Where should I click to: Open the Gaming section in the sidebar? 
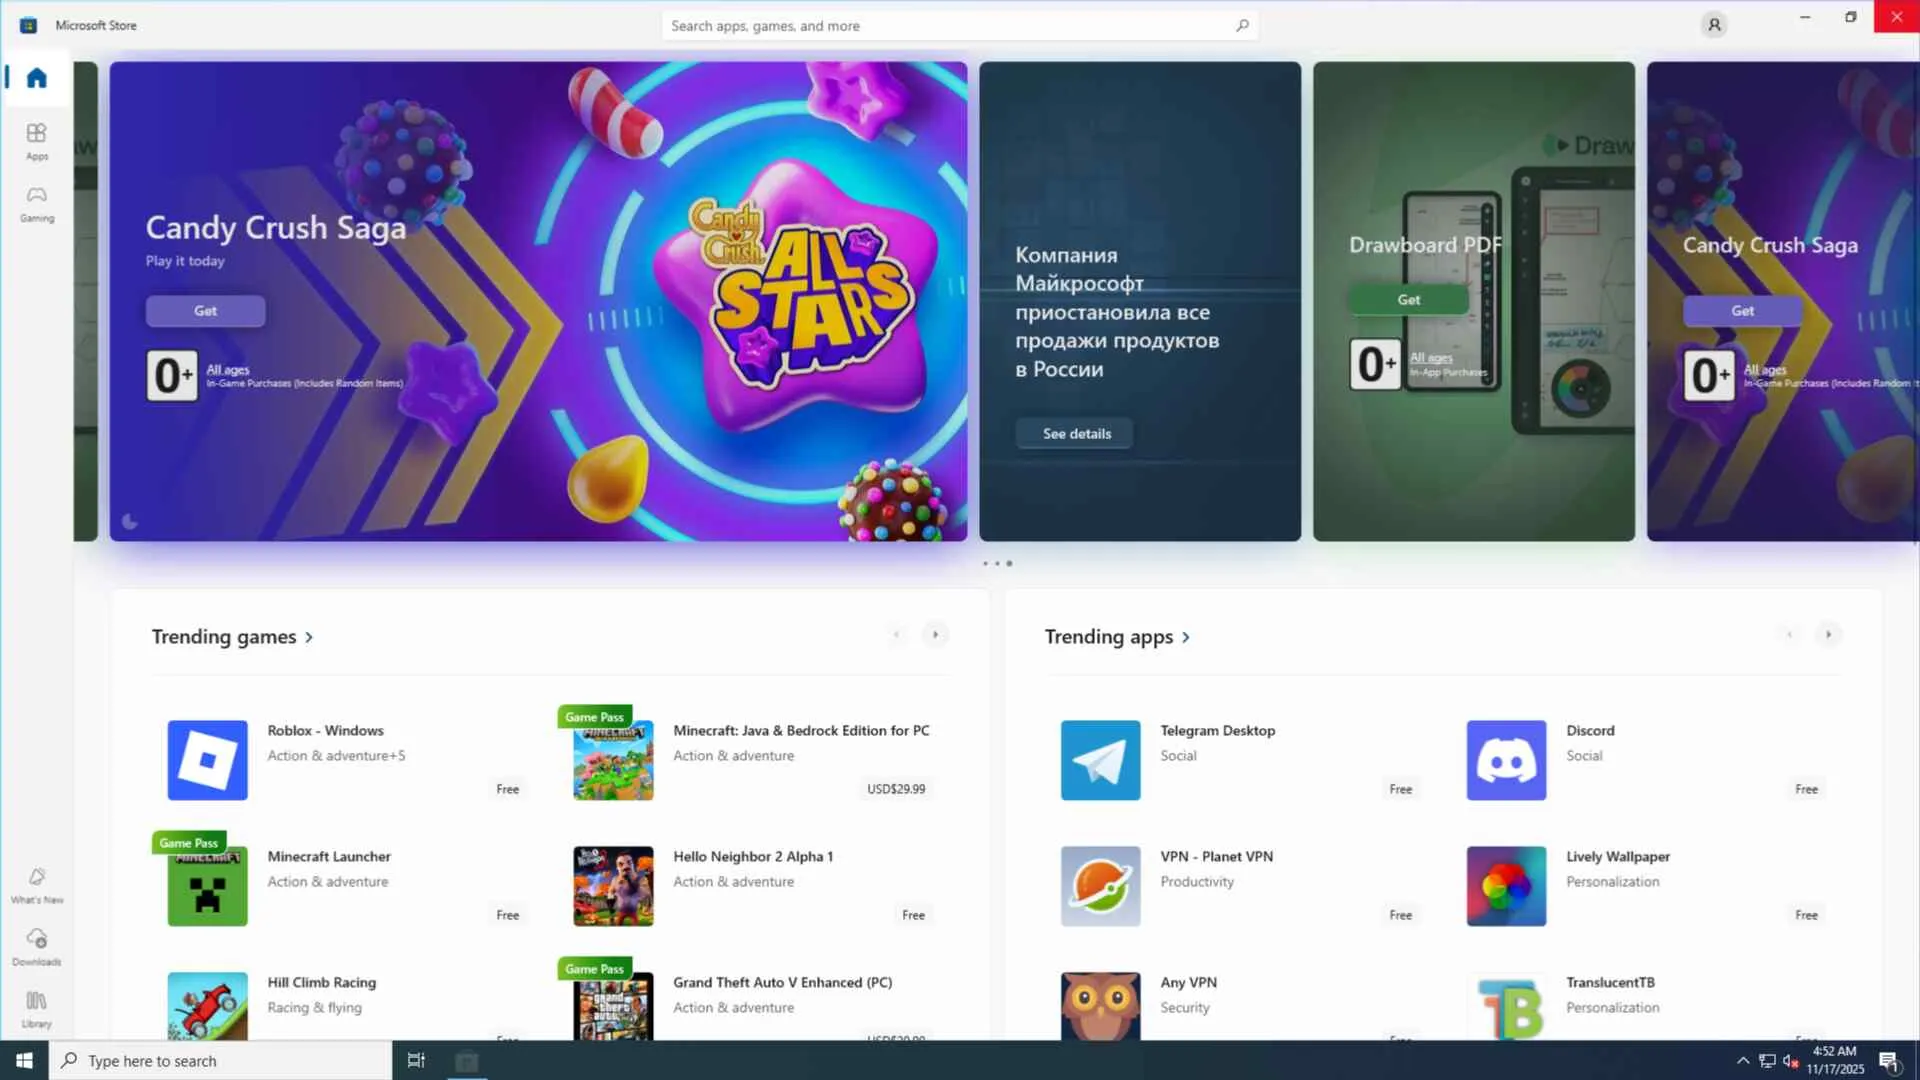tap(37, 202)
